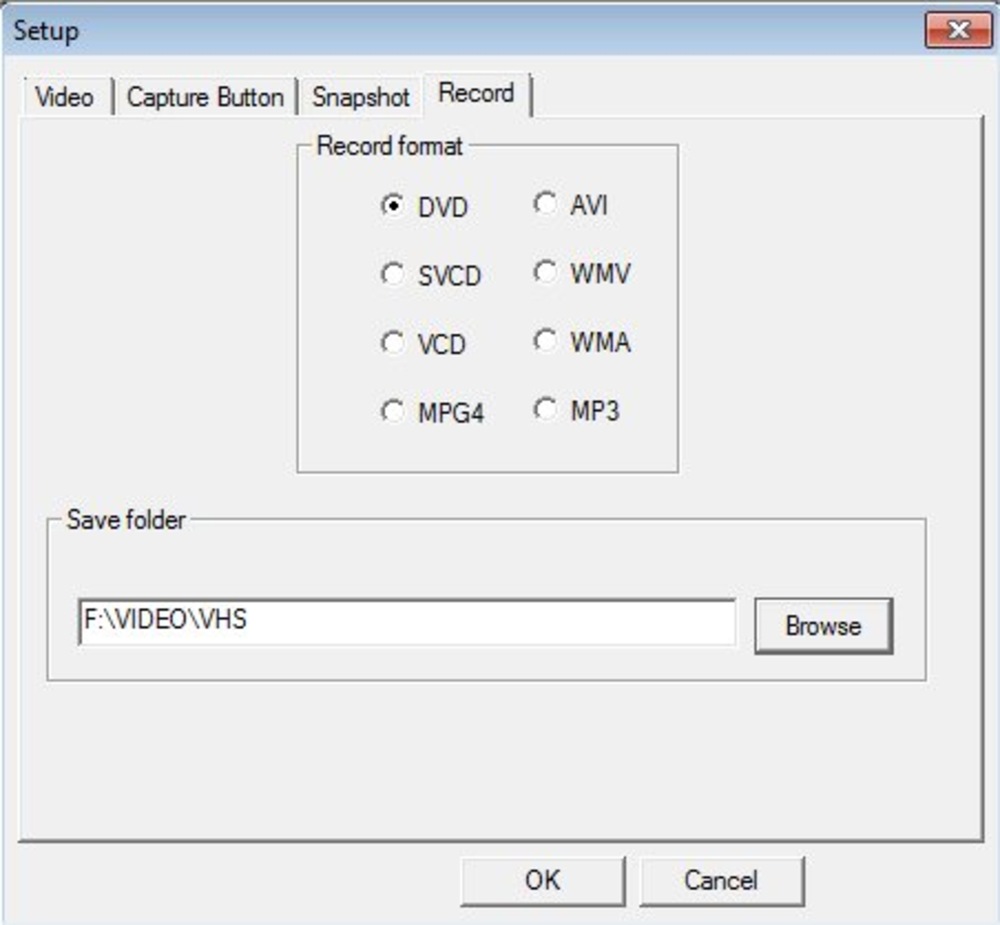
Task: Select the SVCD radio button
Action: [393, 274]
